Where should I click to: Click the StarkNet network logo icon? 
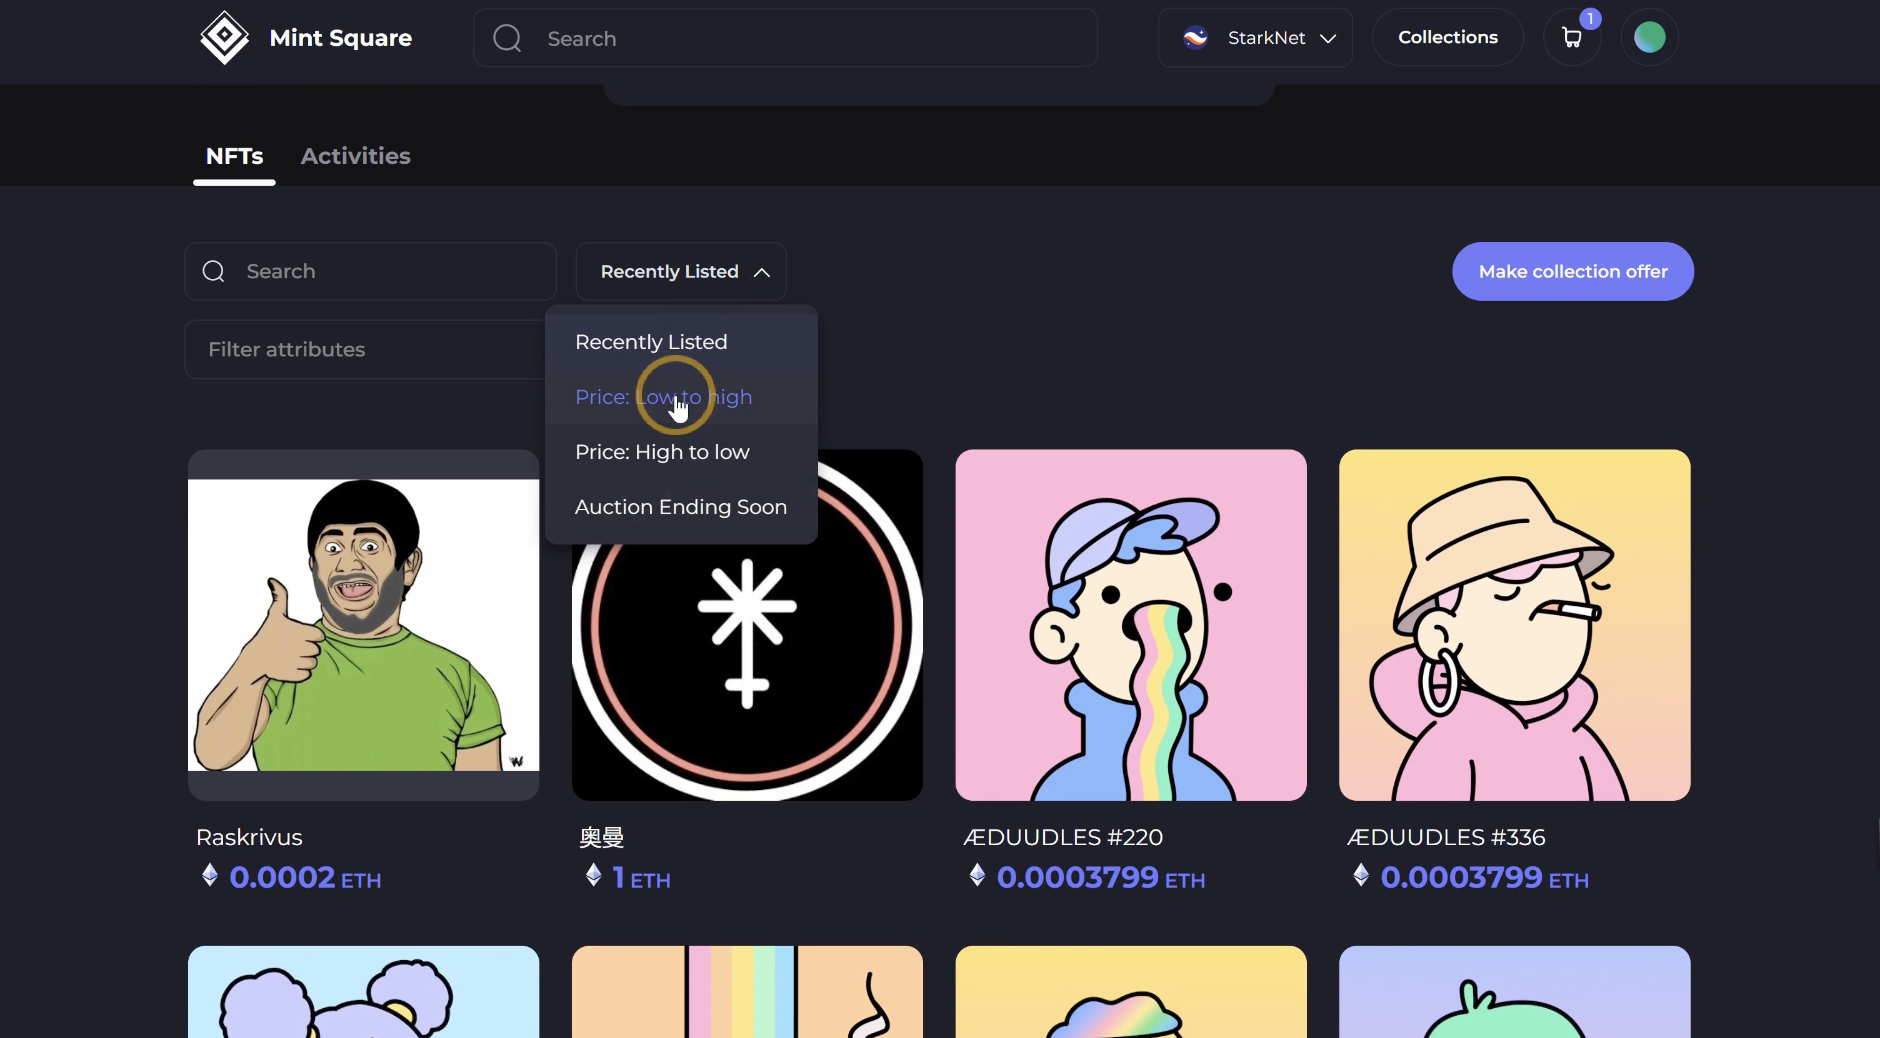[x=1195, y=38]
